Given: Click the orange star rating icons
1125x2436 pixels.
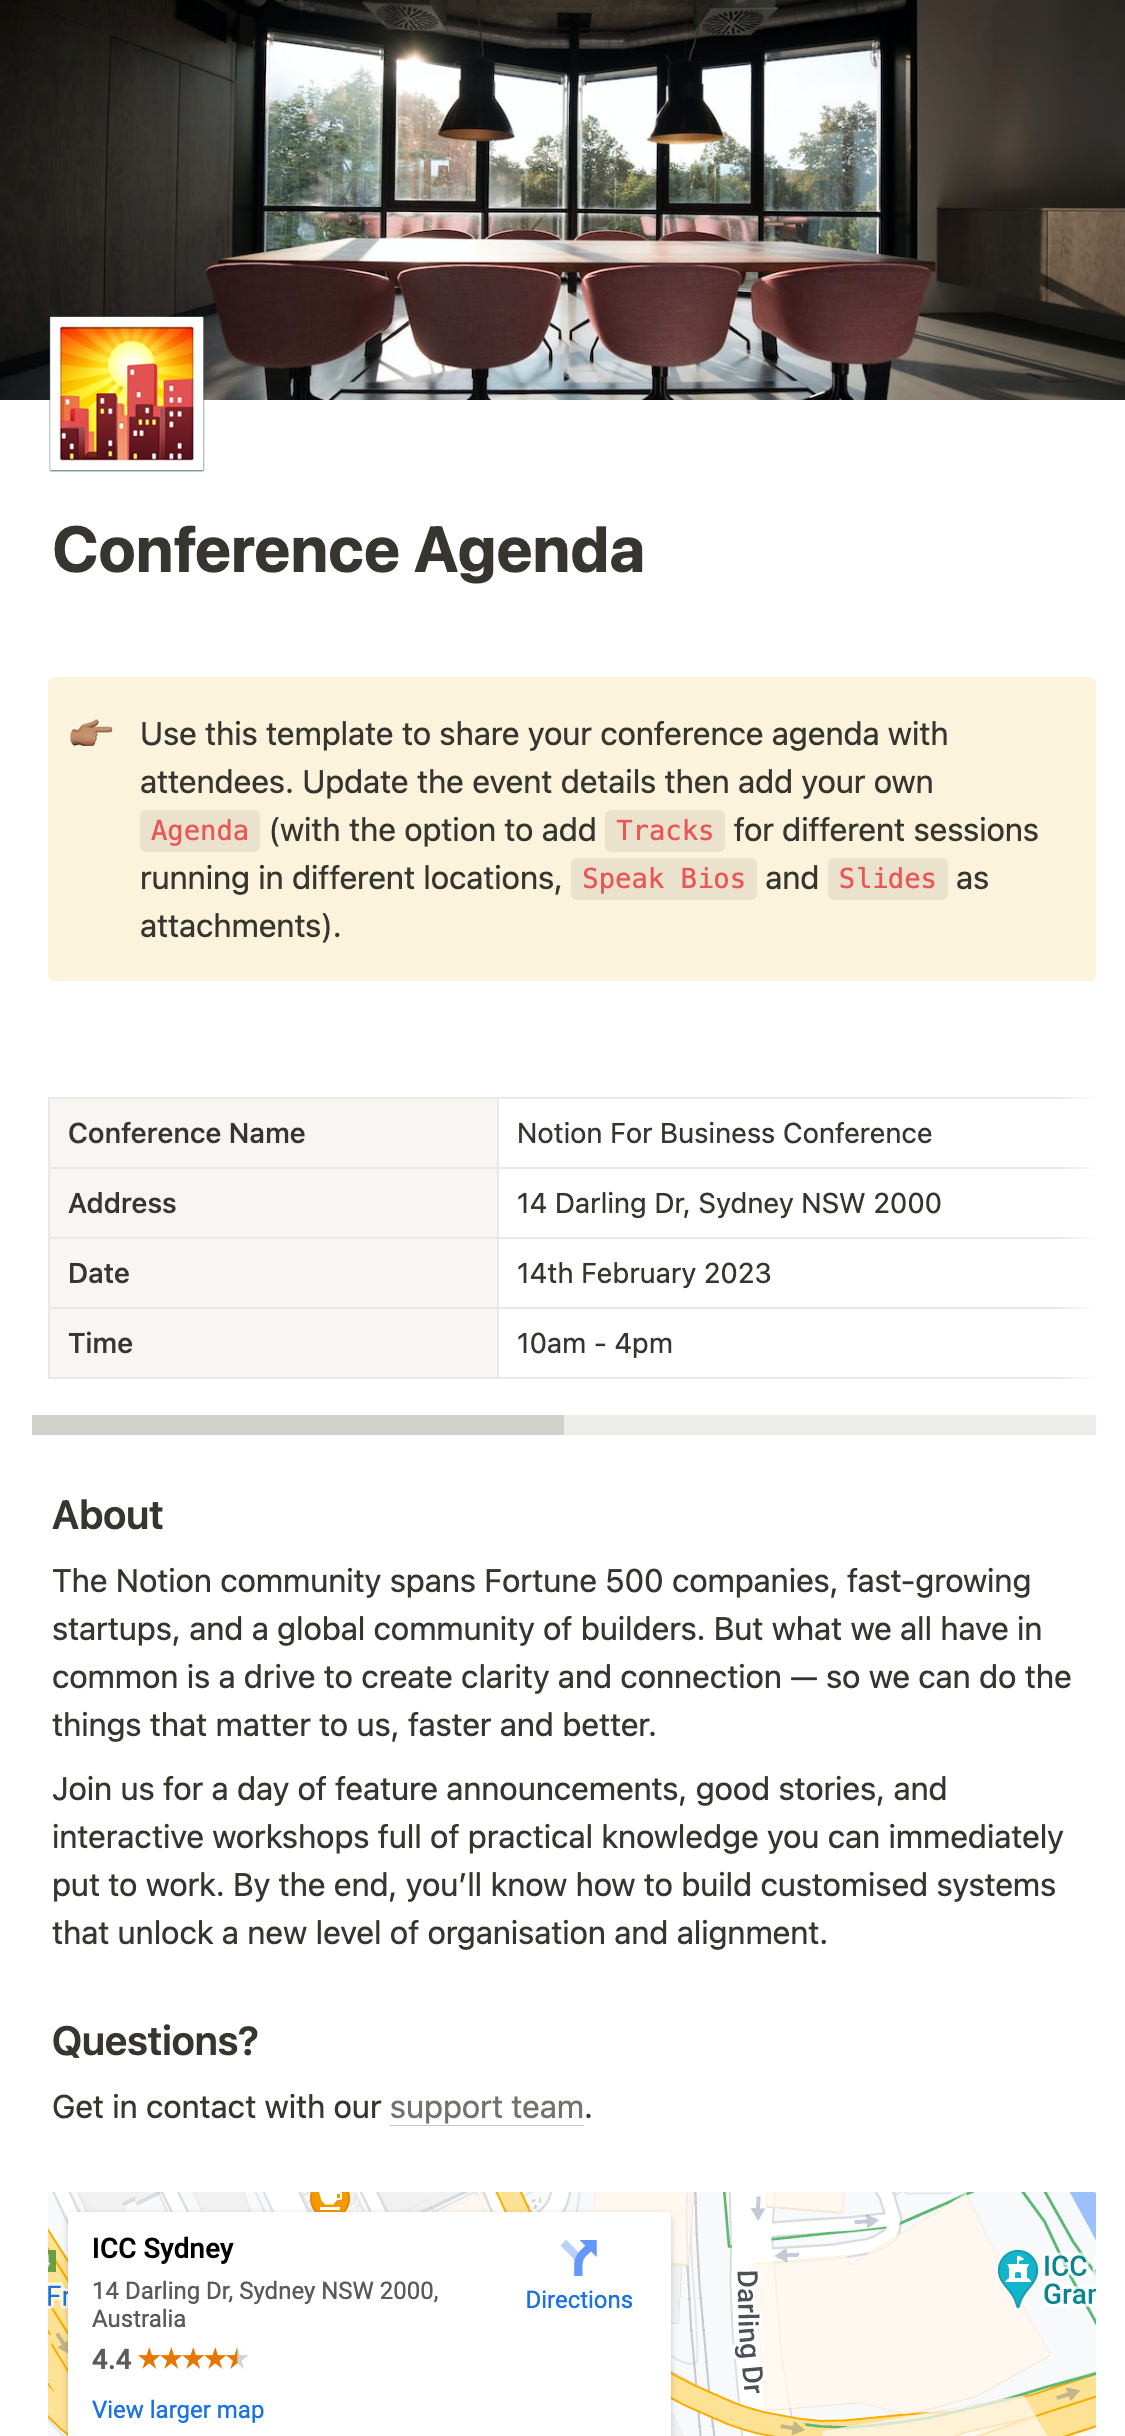Looking at the screenshot, I should [x=192, y=2359].
